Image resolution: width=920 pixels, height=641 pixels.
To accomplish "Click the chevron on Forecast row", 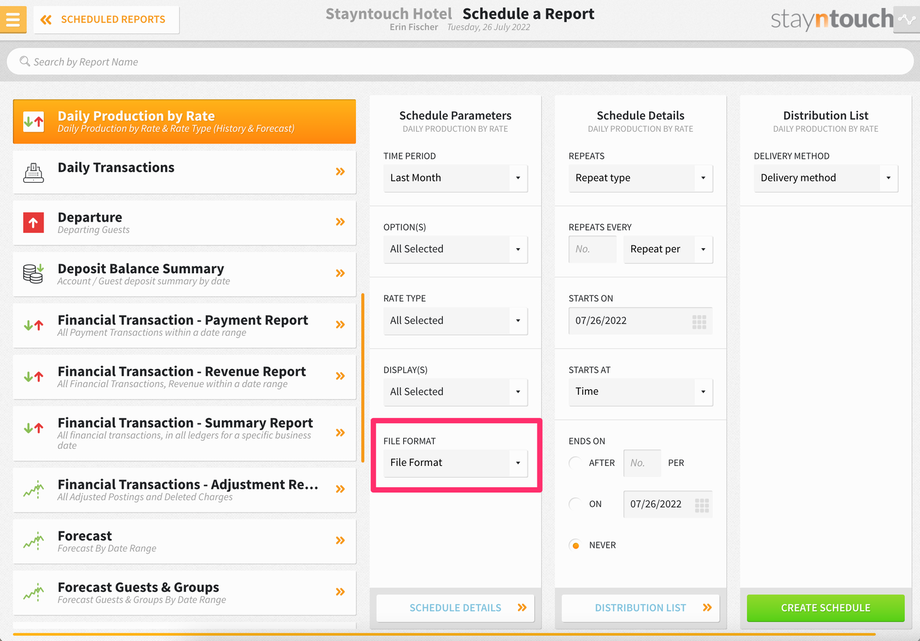I will point(340,540).
